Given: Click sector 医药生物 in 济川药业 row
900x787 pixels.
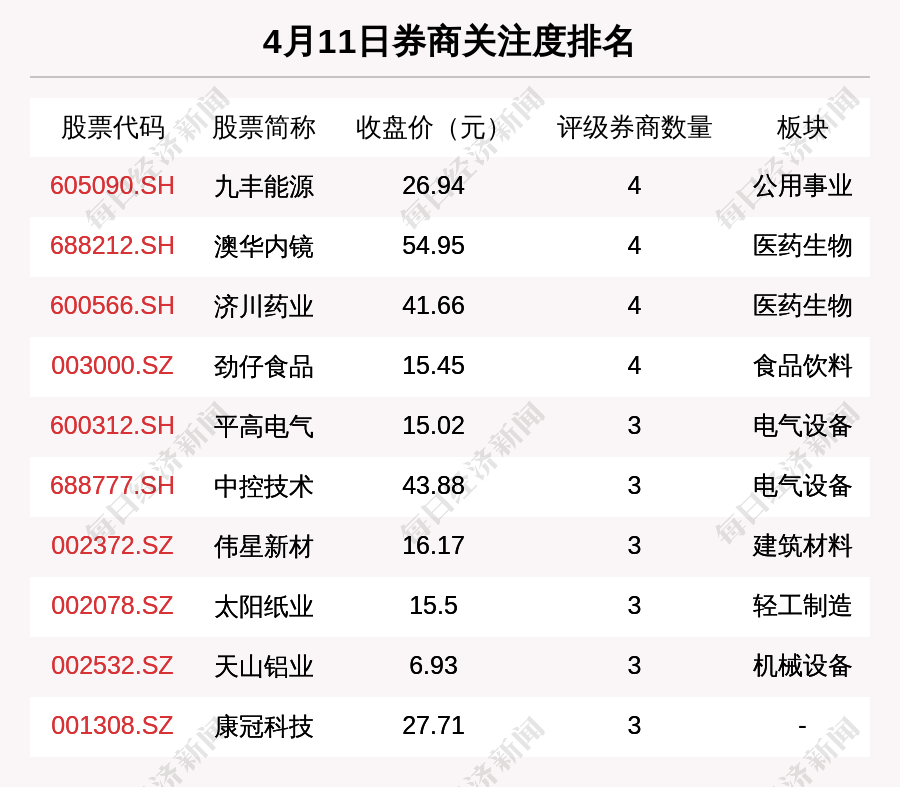Looking at the screenshot, I should point(802,306).
